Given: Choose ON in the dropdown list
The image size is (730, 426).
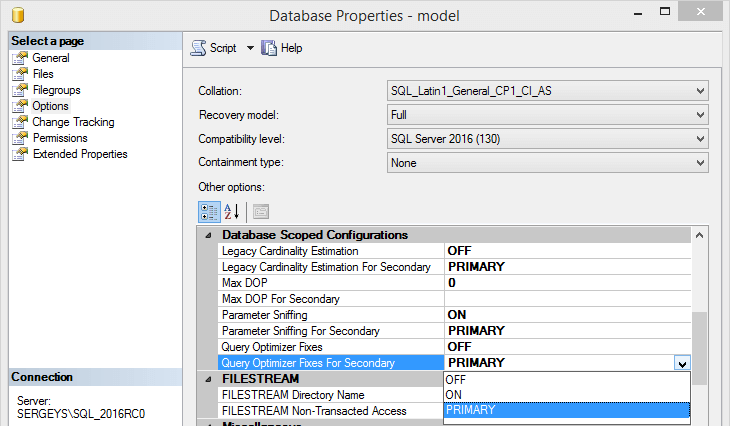Looking at the screenshot, I should point(567,395).
